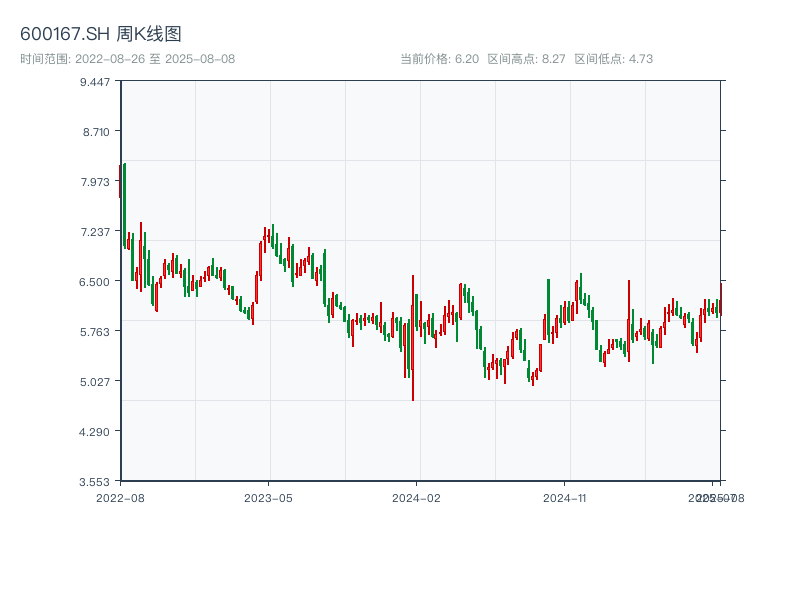Click the 区间低点 4.73 label

click(x=613, y=59)
